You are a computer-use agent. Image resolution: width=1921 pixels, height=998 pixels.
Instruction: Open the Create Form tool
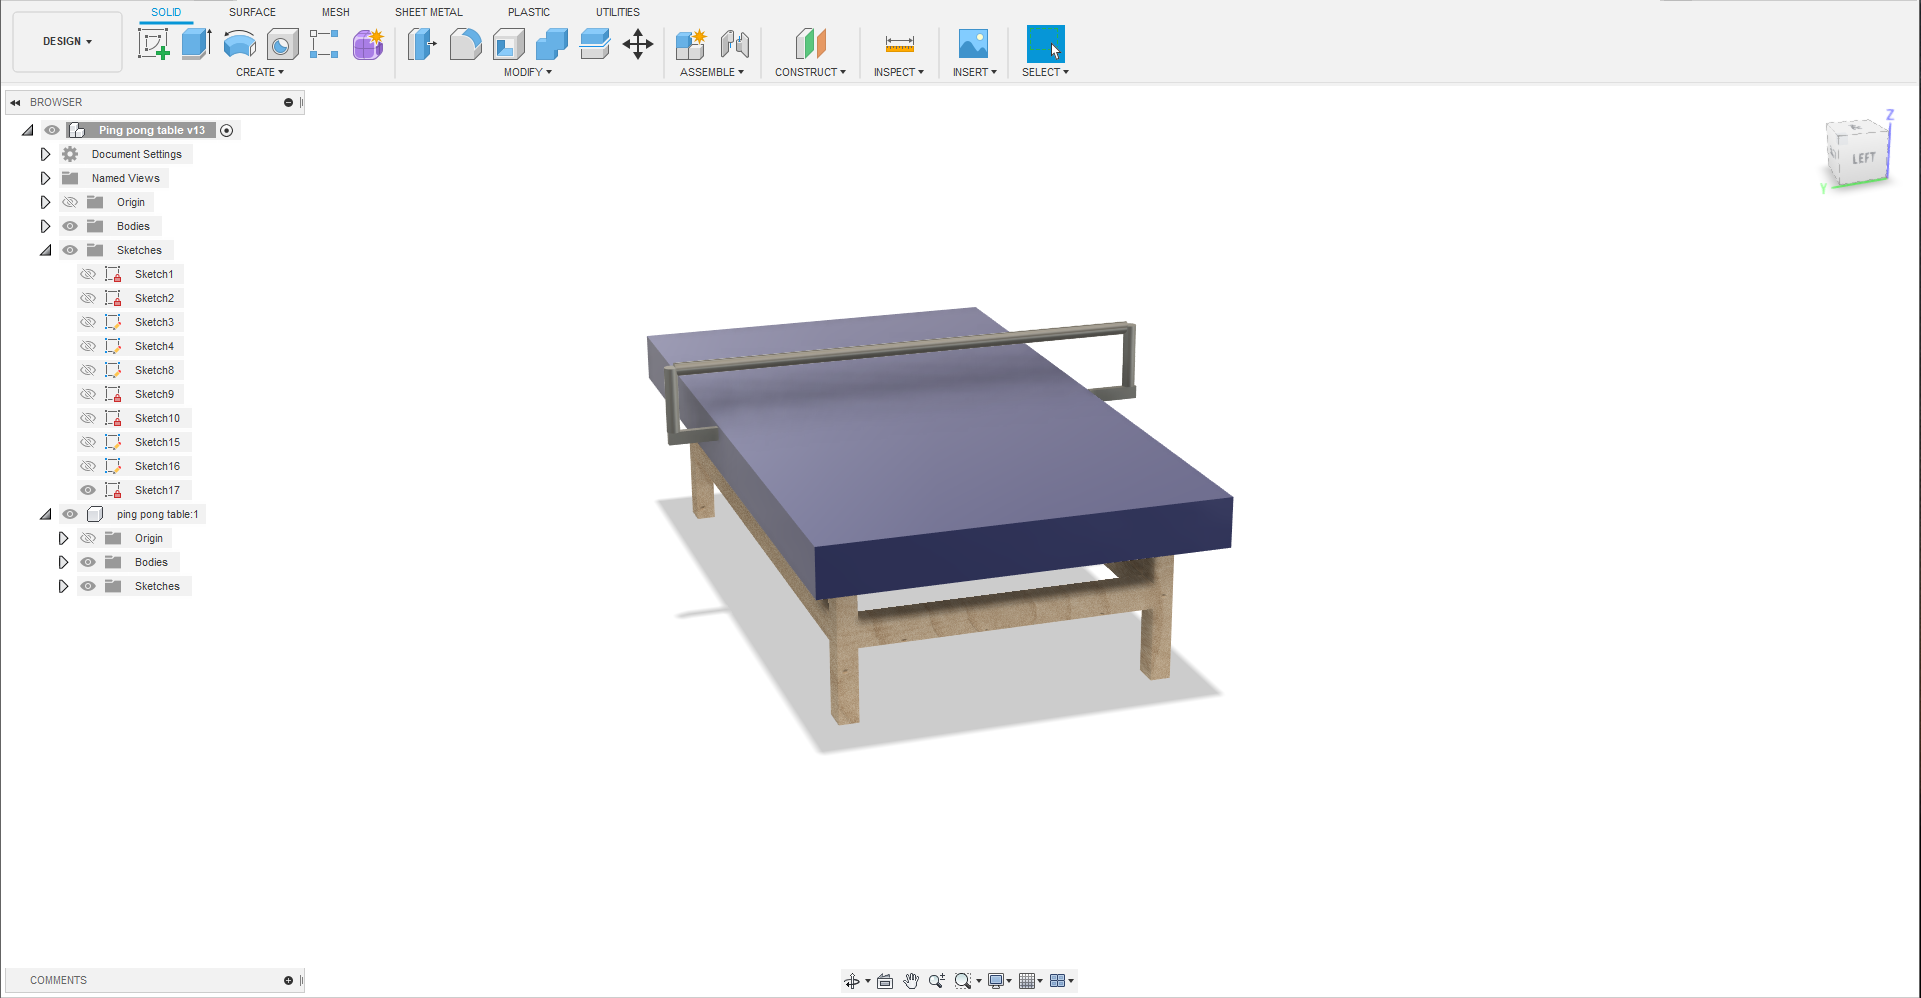coord(367,44)
